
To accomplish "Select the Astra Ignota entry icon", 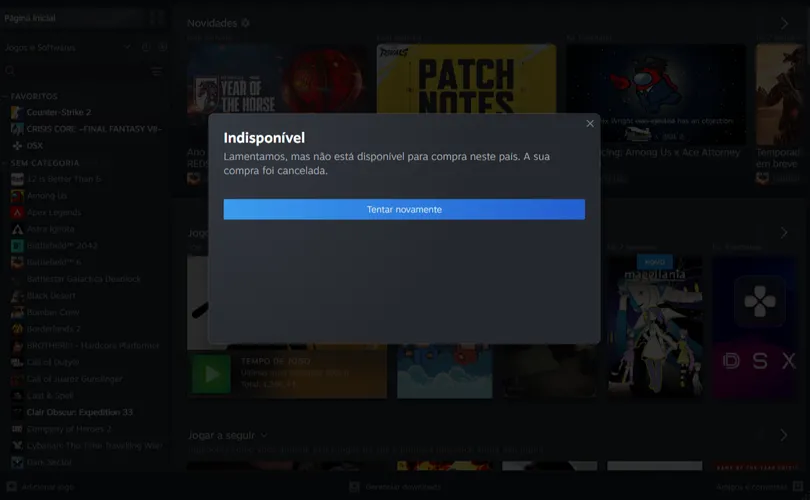I will coord(17,229).
